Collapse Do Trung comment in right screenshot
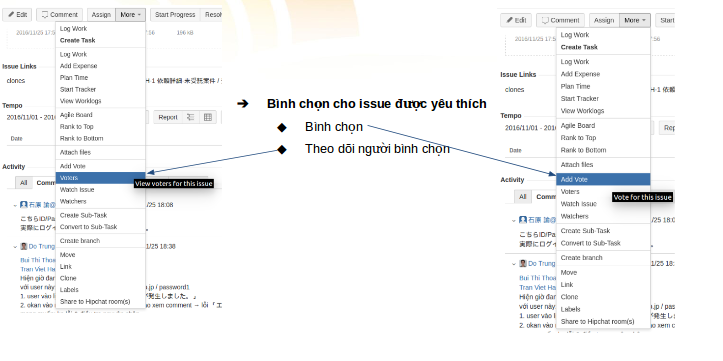Viewport: 723px width, 361px height. tap(514, 264)
